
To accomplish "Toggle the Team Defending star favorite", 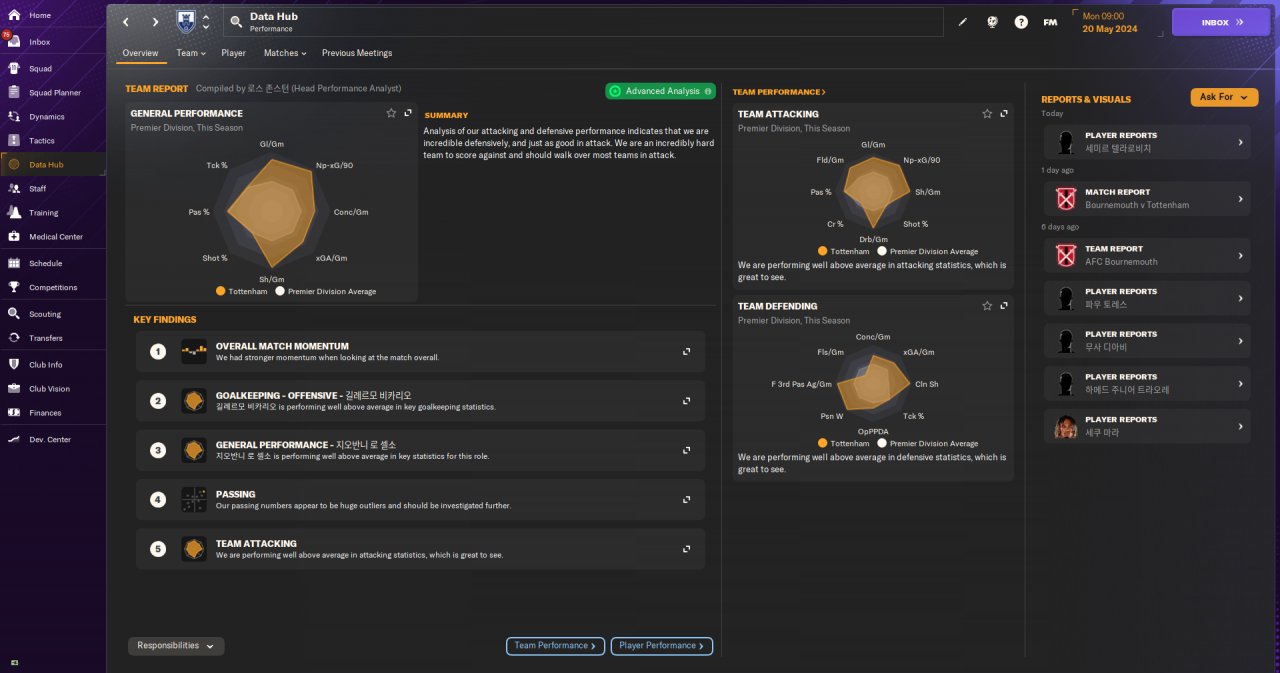I will pos(987,306).
